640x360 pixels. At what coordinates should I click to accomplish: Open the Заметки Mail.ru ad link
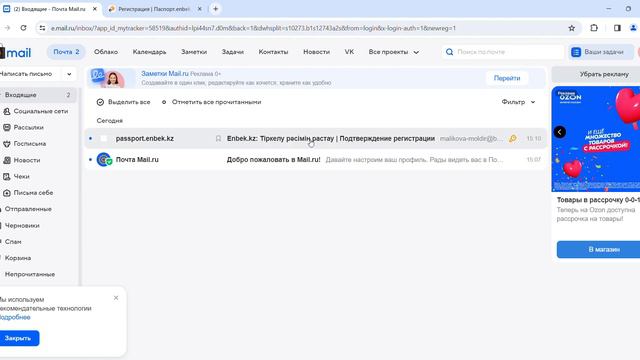pos(165,73)
